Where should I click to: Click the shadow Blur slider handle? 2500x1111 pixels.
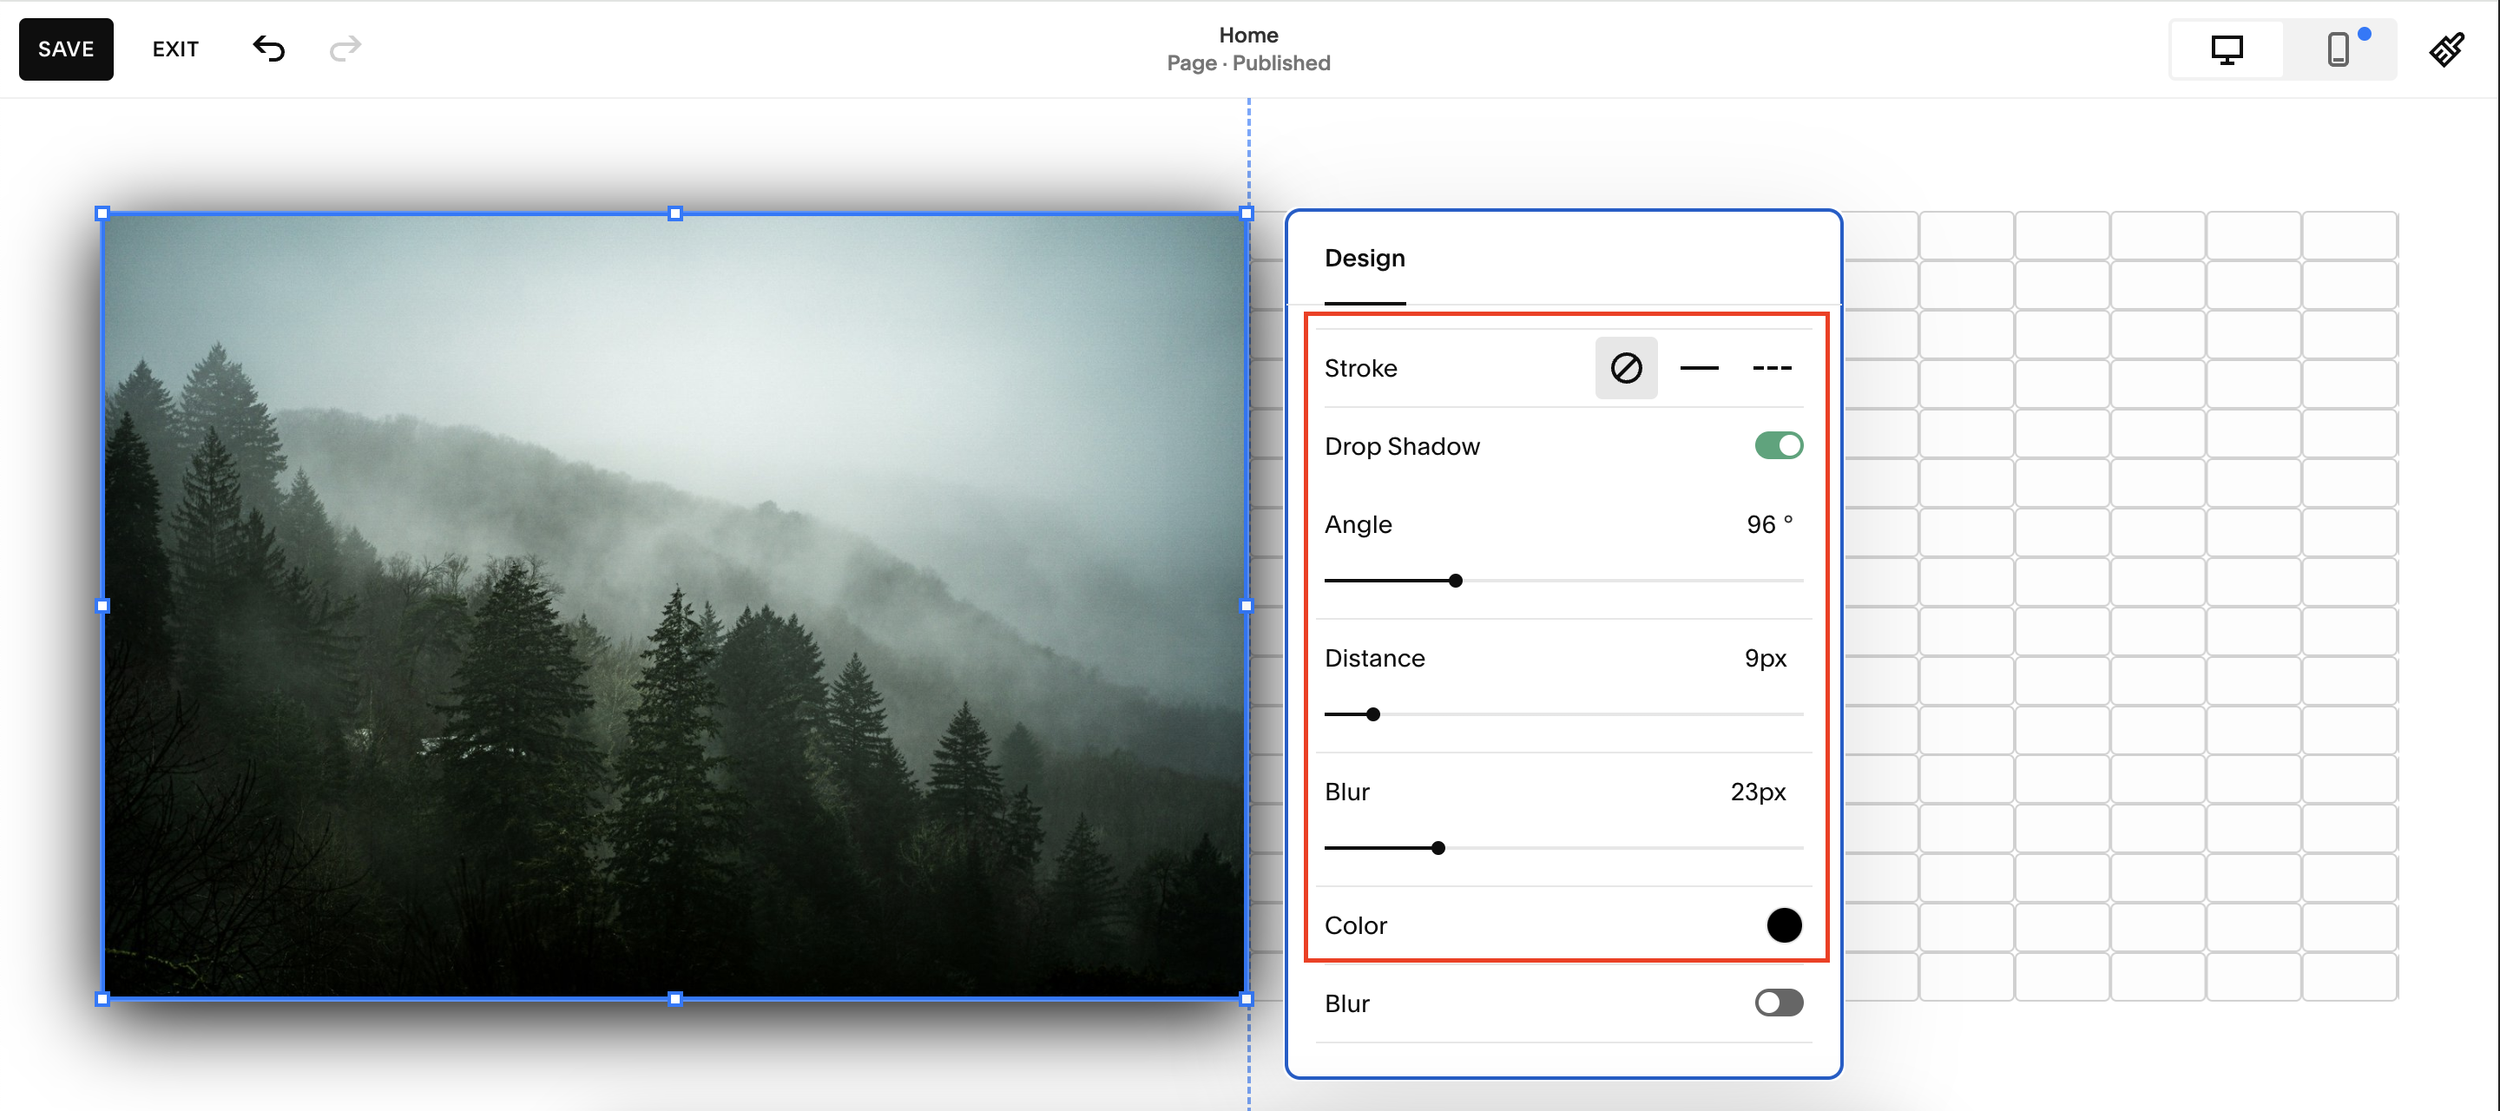[x=1438, y=848]
